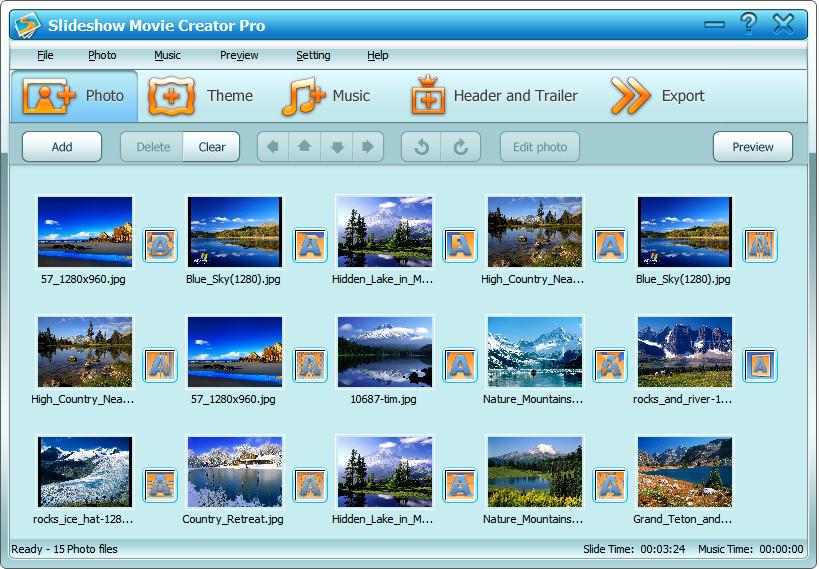Rotate photo clockwise with toolbar icon
This screenshot has width=819, height=569.
(x=460, y=147)
